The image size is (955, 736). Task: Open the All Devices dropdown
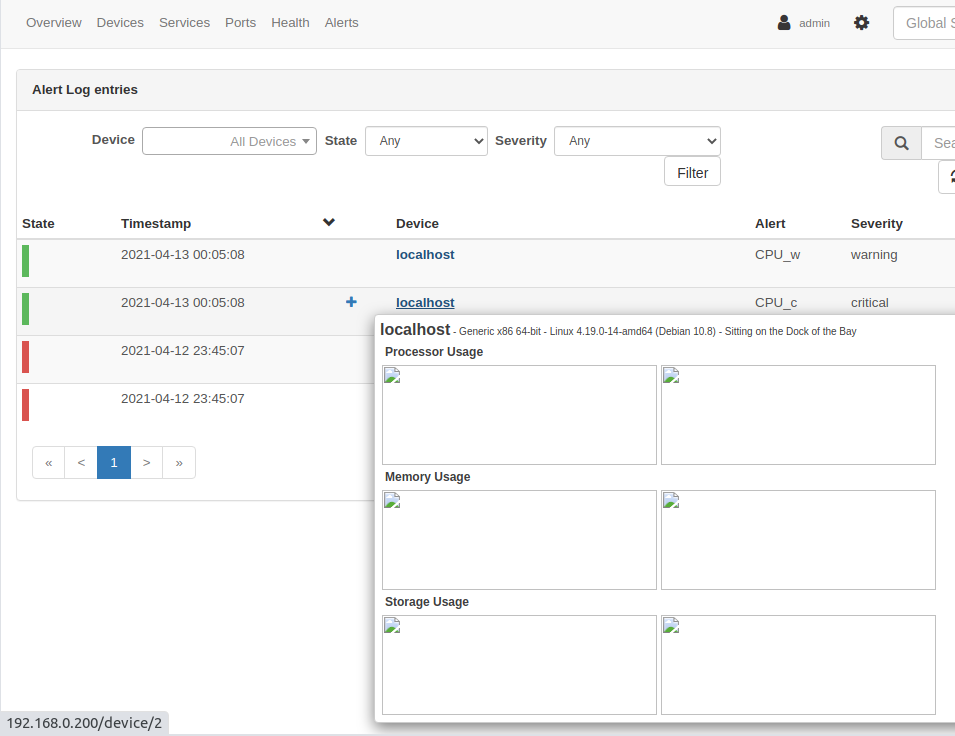pyautogui.click(x=228, y=141)
